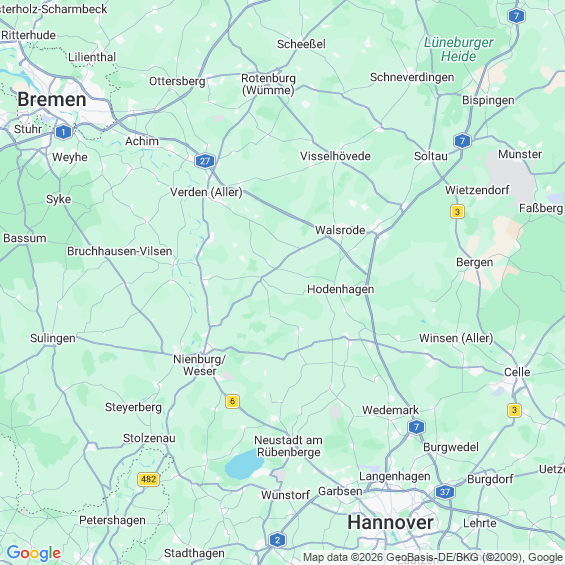Screen dimensions: 565x565
Task: Click the Celle town label
Action: [517, 372]
